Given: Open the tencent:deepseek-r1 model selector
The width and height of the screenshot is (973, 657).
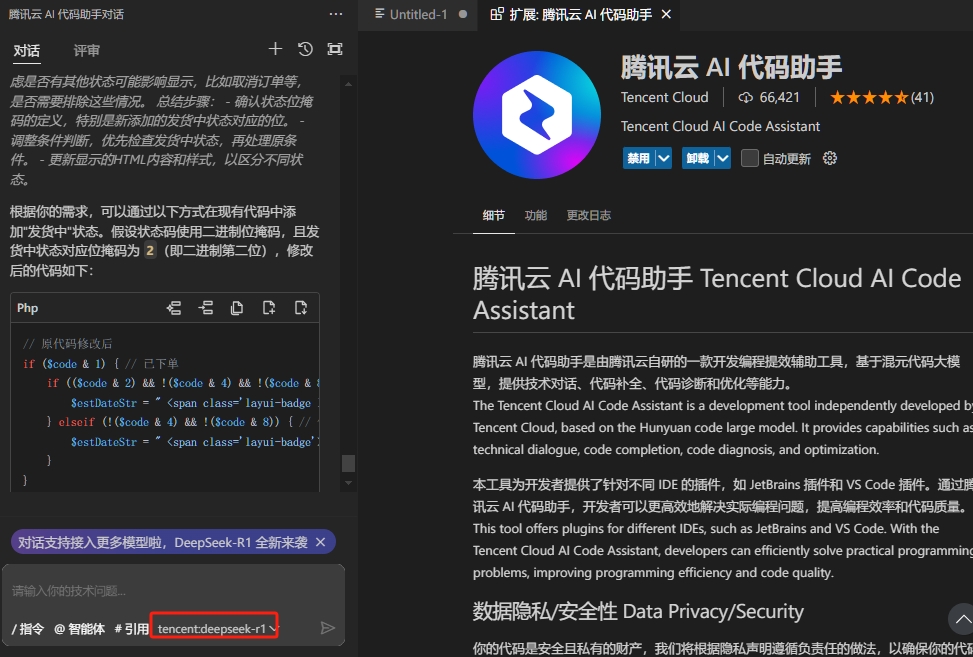Looking at the screenshot, I should pyautogui.click(x=215, y=628).
